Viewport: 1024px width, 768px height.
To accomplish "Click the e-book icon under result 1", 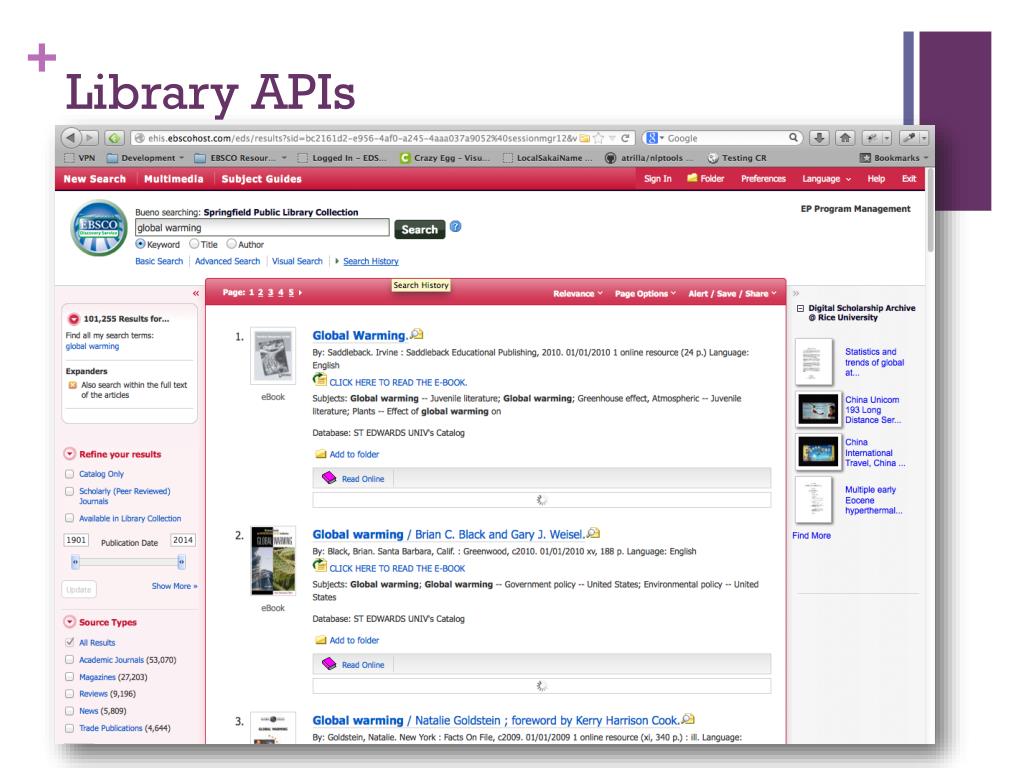I will coord(319,380).
